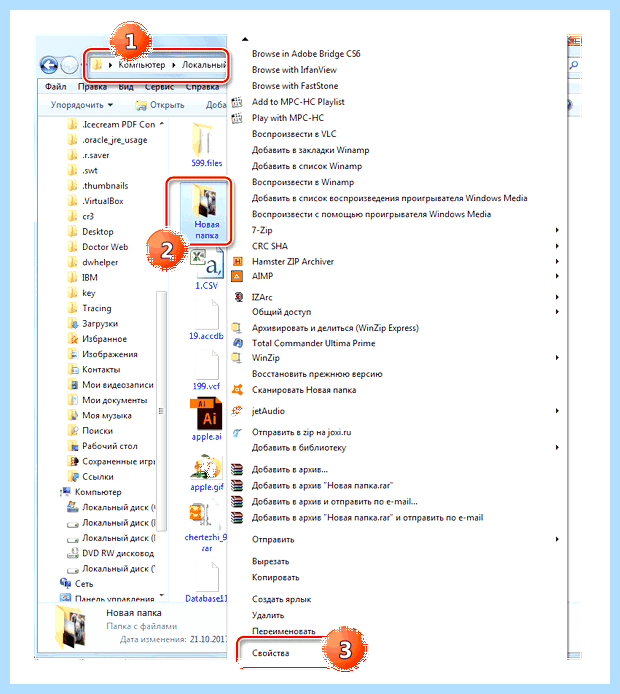The image size is (620, 694).
Task: Select the 599.files folder icon
Action: point(203,139)
